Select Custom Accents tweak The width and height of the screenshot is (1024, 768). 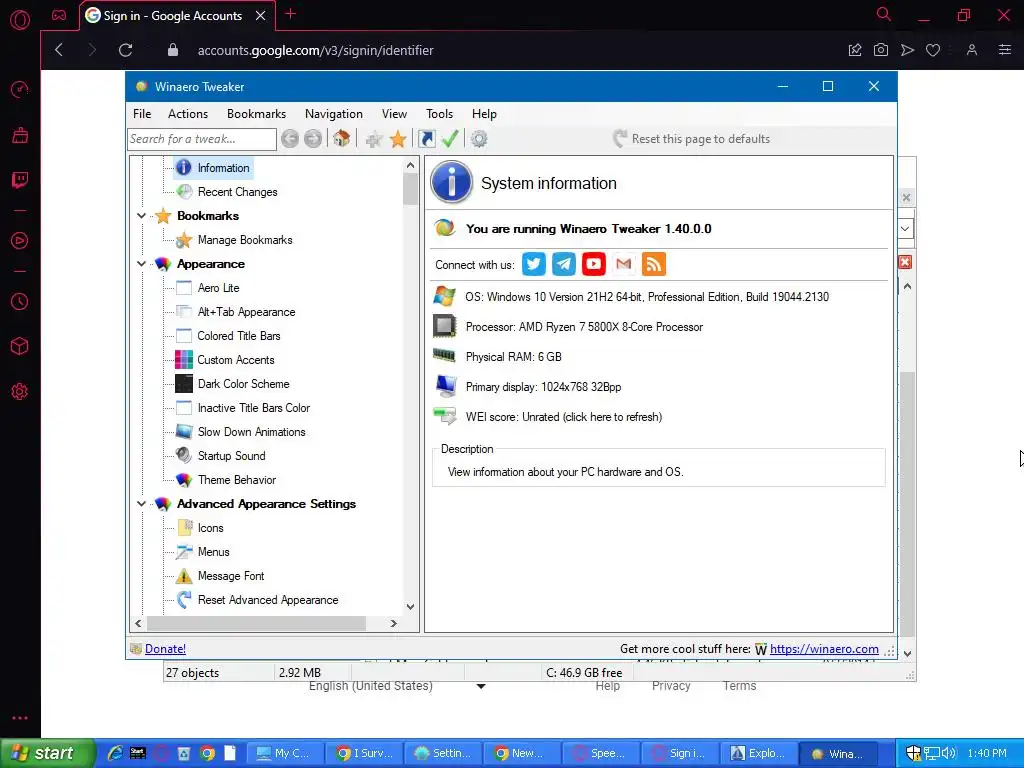pyautogui.click(x=236, y=360)
